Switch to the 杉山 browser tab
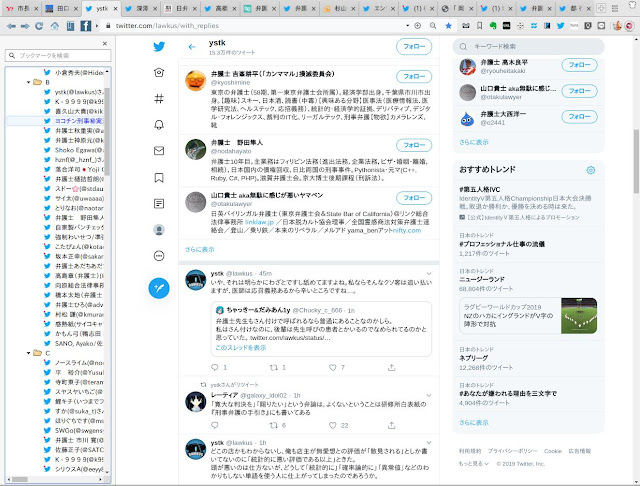This screenshot has height=486, width=640. click(x=338, y=8)
